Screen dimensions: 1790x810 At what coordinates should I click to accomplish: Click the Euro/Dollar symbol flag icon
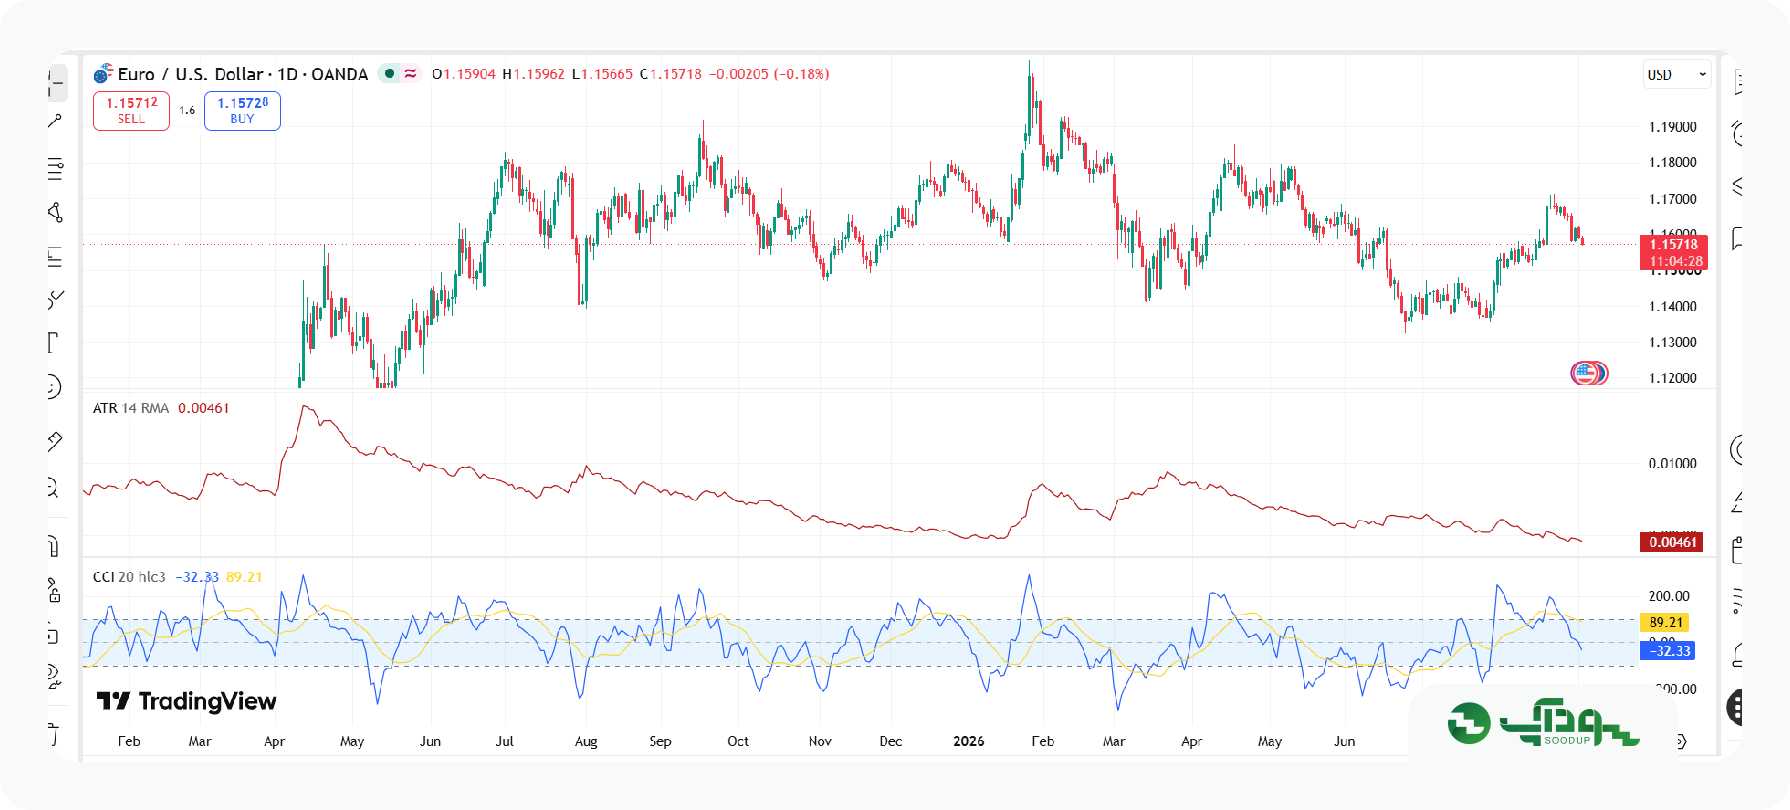(103, 74)
